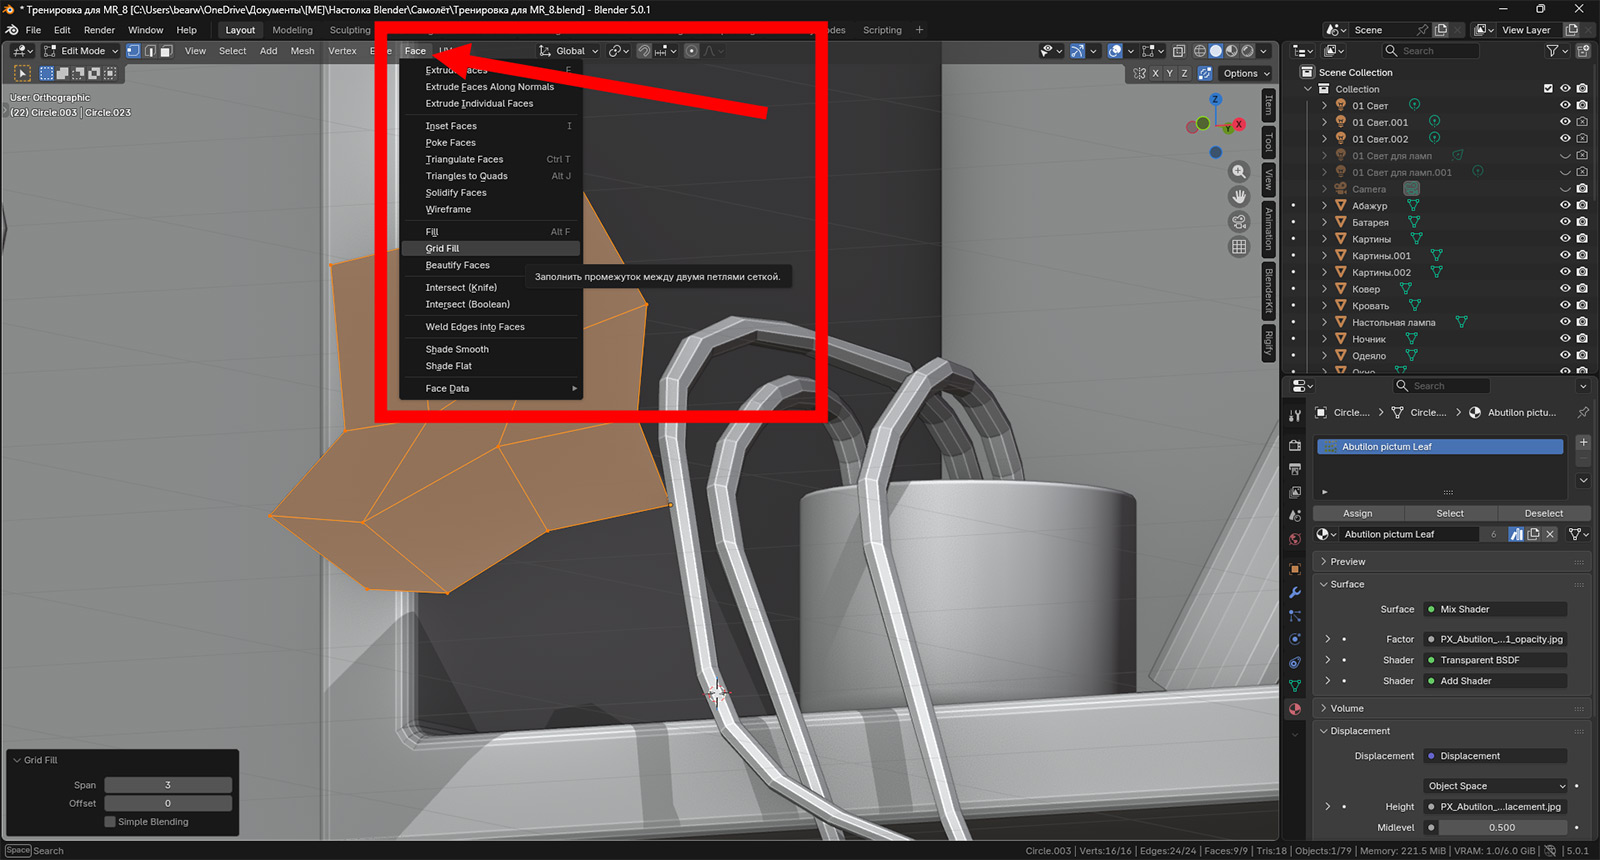
Task: Click the outliner Search field
Action: [x=1430, y=51]
